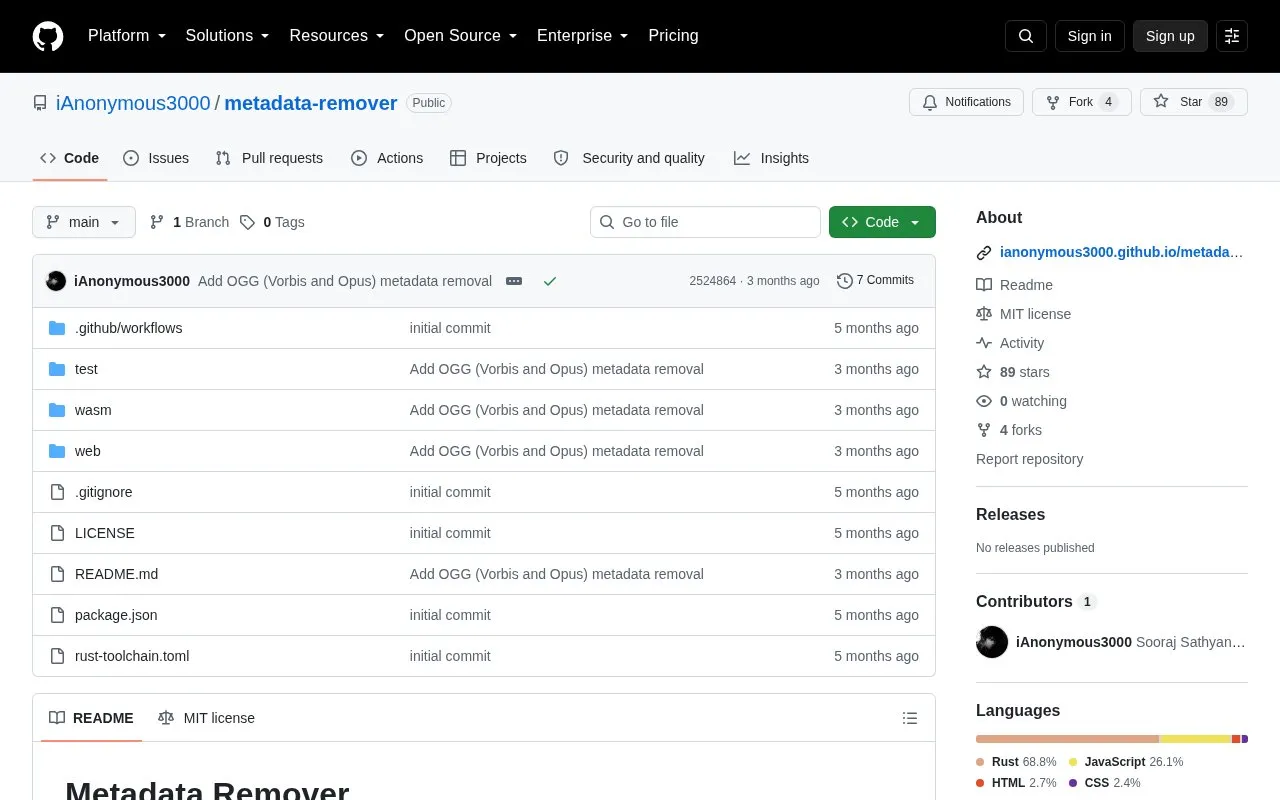Switch to the Issues tab

tap(156, 158)
